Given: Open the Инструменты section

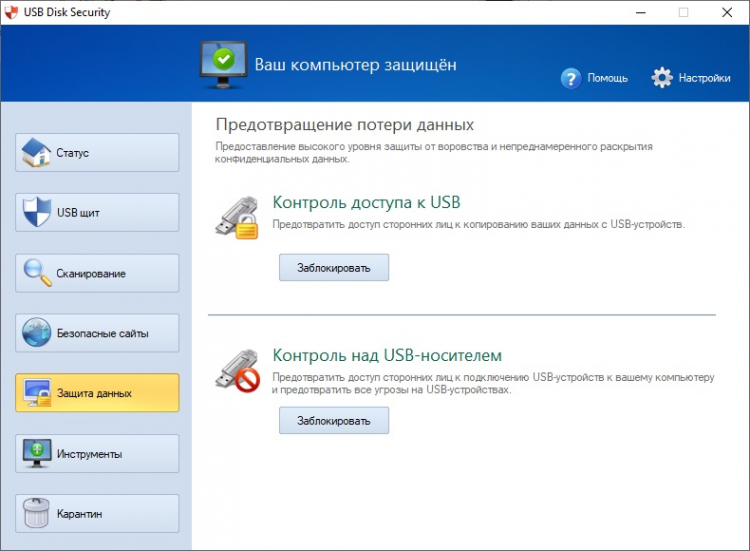Looking at the screenshot, I should click(x=97, y=453).
